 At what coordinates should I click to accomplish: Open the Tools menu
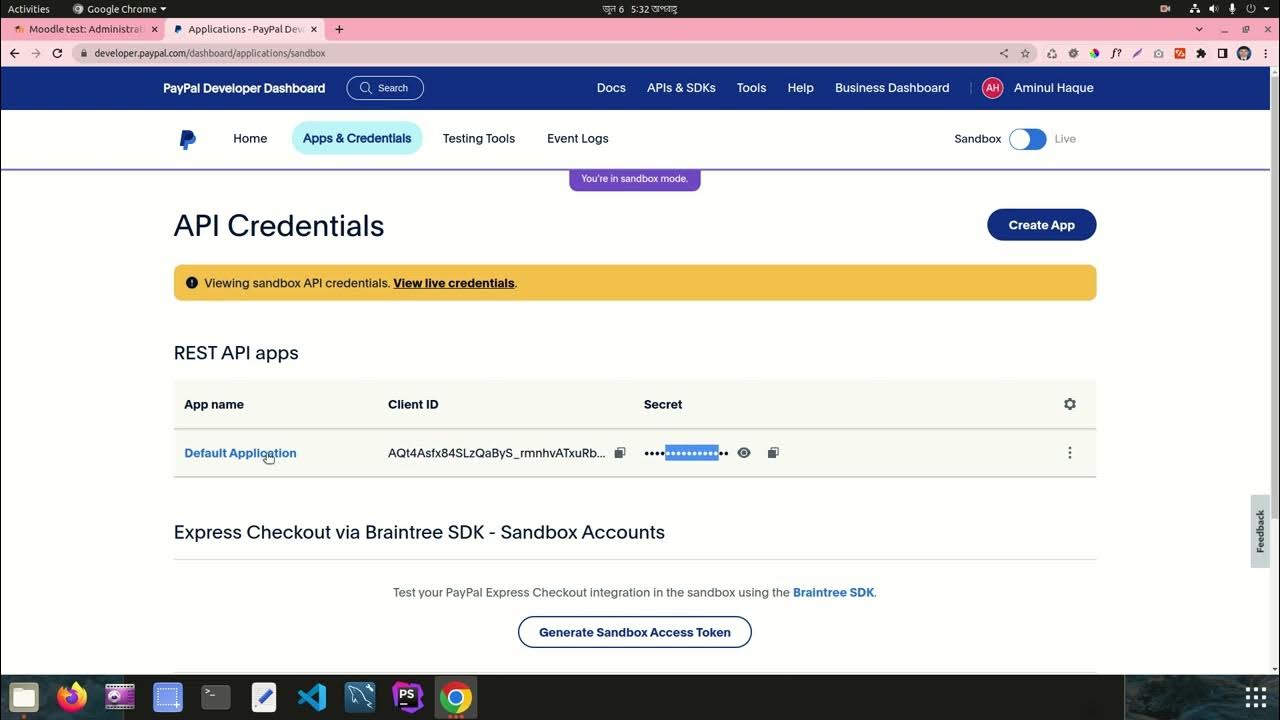pos(751,88)
